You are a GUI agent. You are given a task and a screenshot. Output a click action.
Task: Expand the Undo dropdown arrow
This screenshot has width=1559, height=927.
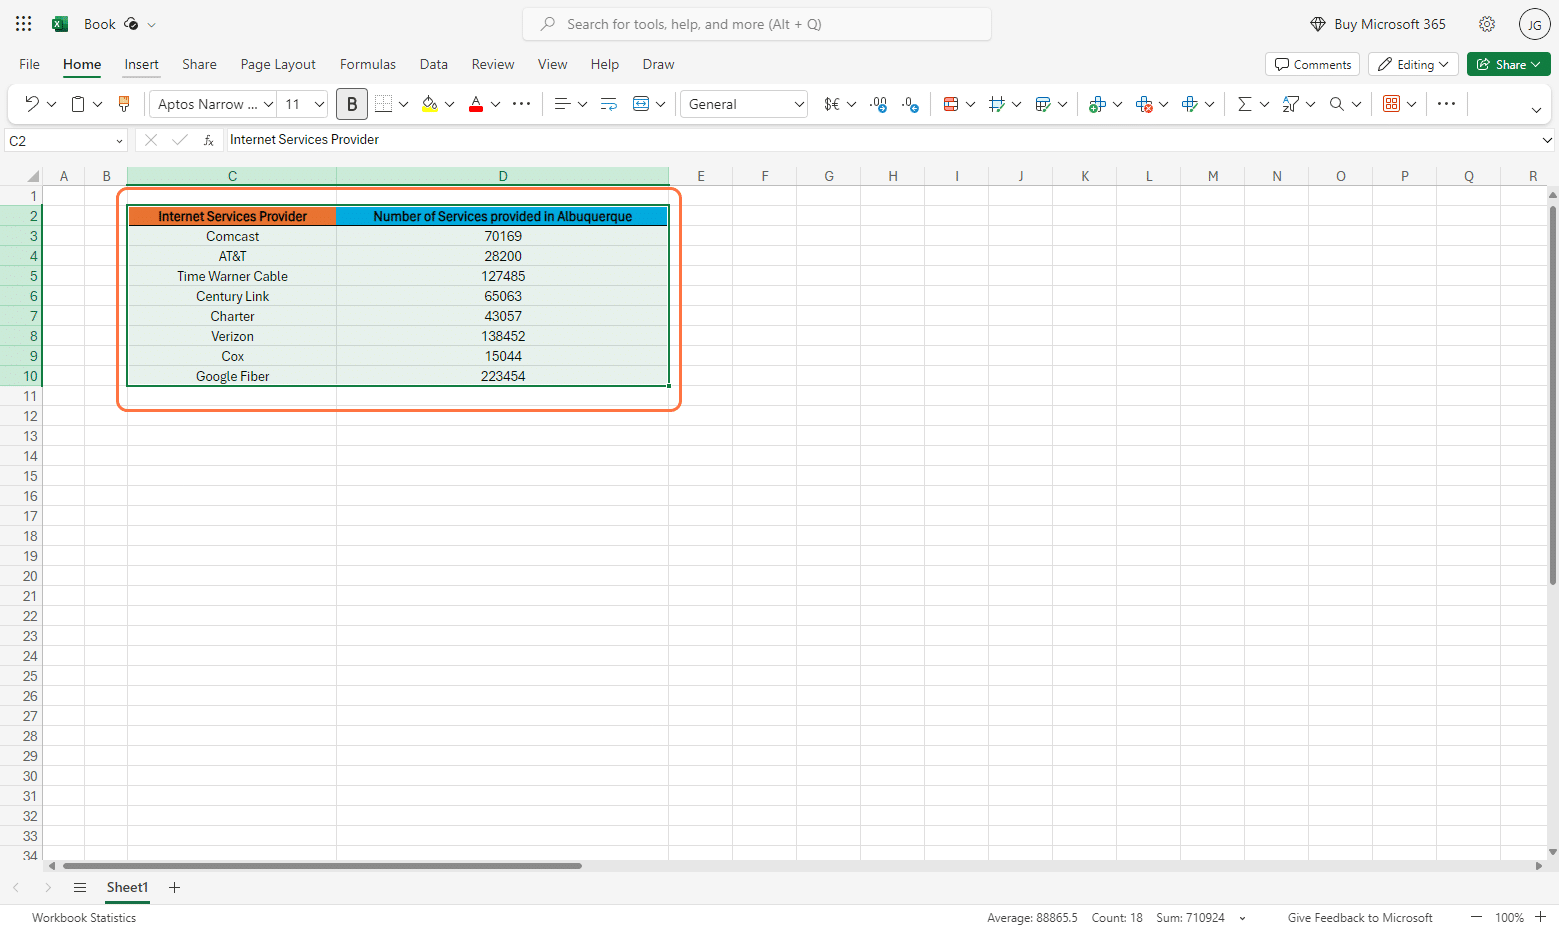pos(52,104)
